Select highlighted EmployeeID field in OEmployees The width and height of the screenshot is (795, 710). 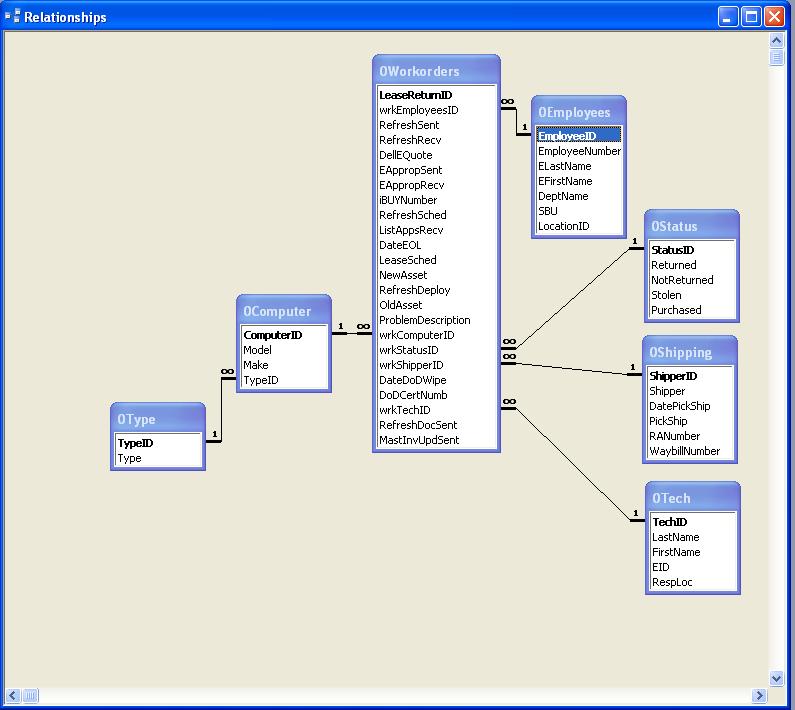(579, 136)
